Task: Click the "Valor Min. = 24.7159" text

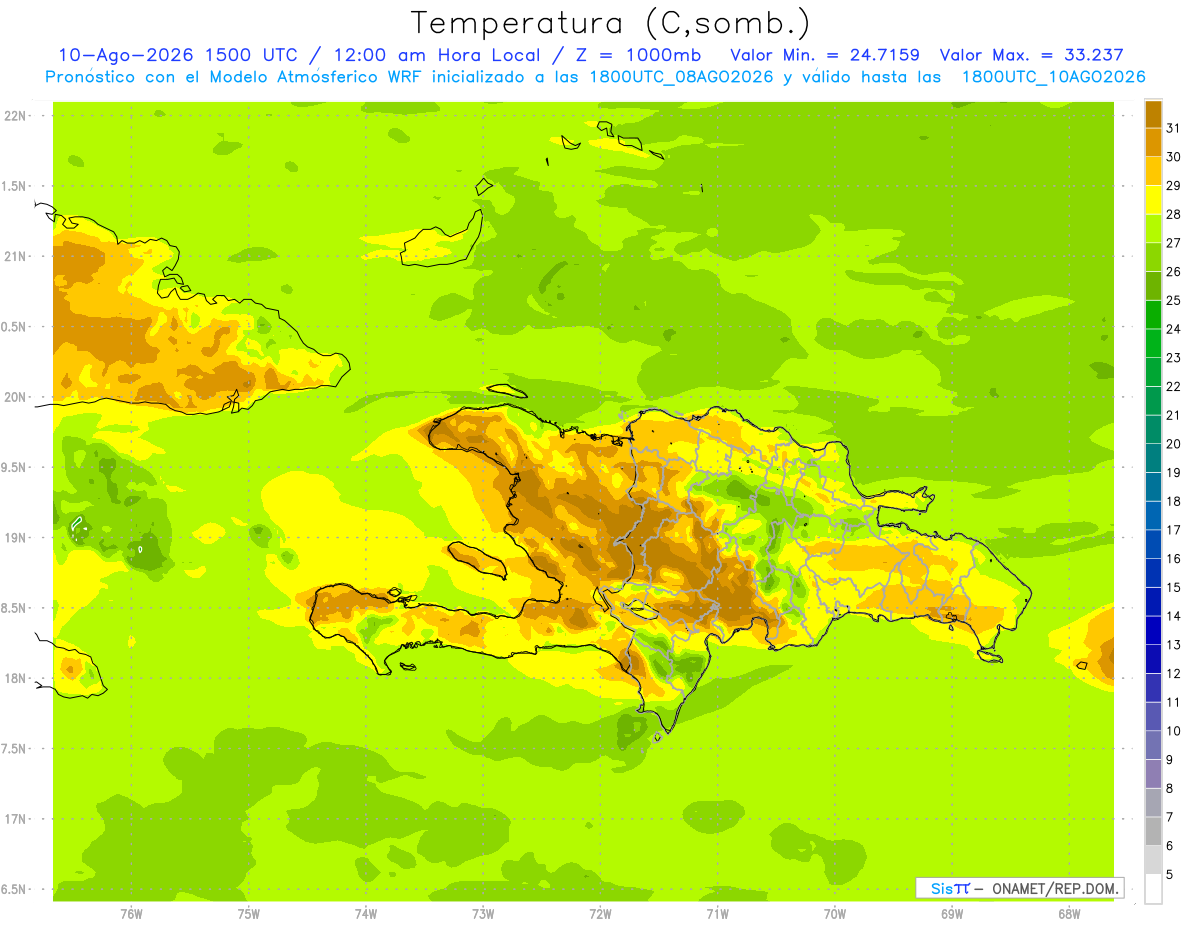Action: (x=825, y=55)
